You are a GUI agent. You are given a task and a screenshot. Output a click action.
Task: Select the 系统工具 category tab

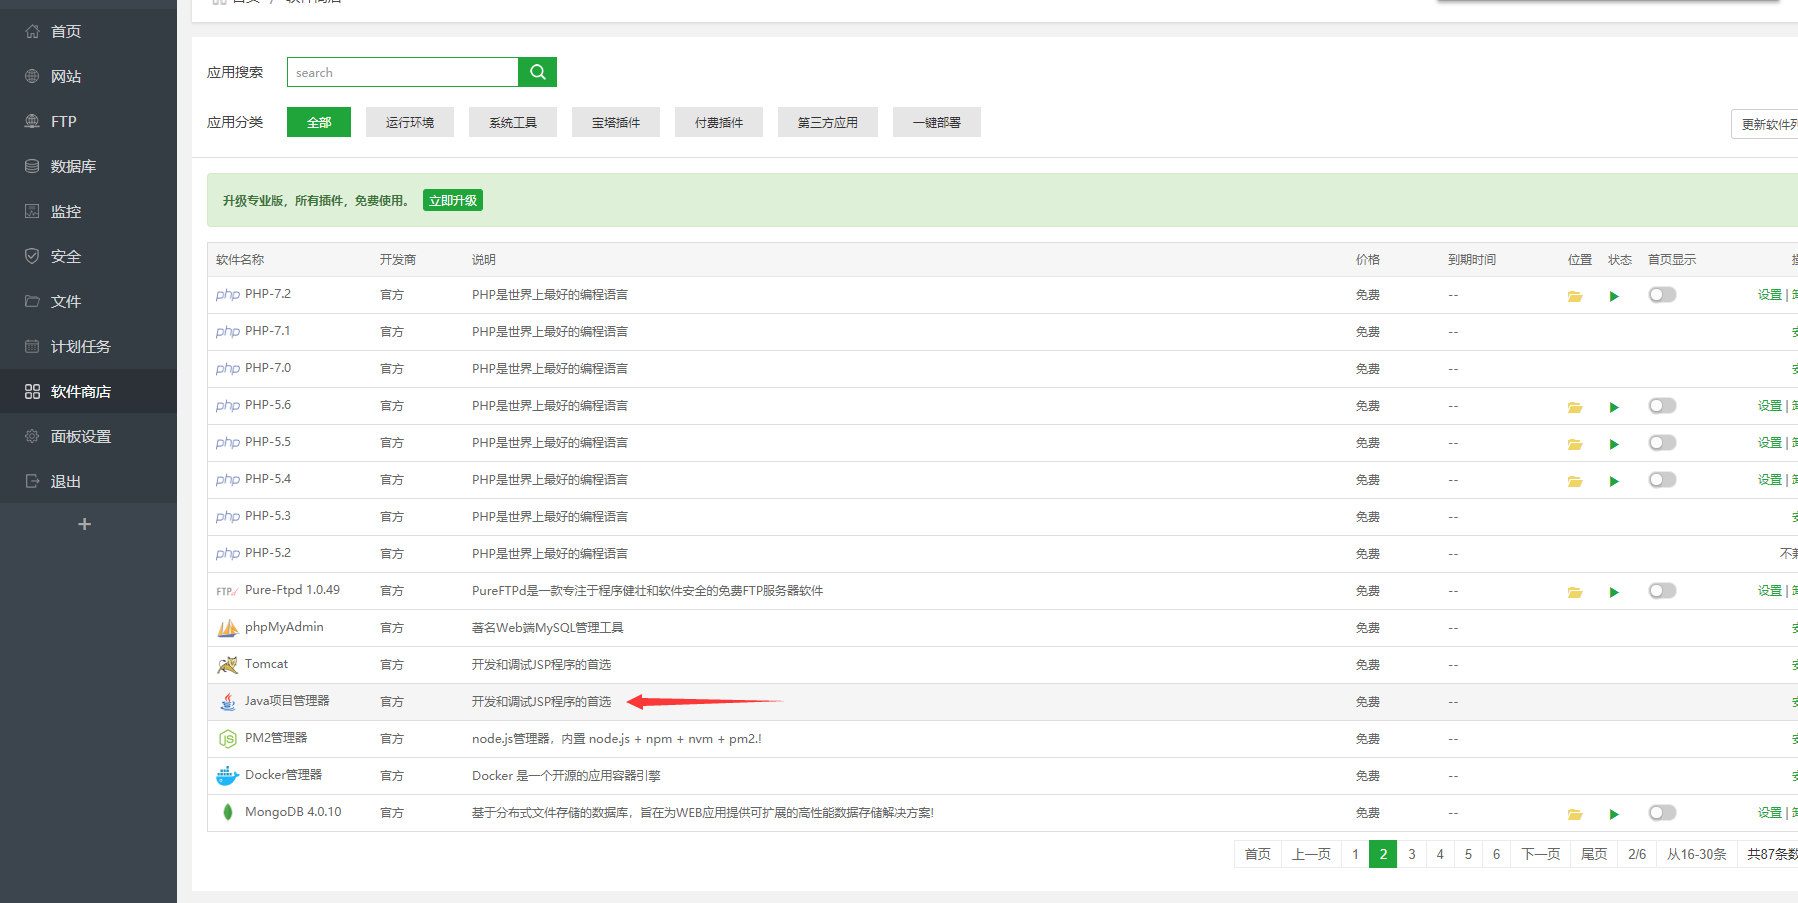(513, 122)
